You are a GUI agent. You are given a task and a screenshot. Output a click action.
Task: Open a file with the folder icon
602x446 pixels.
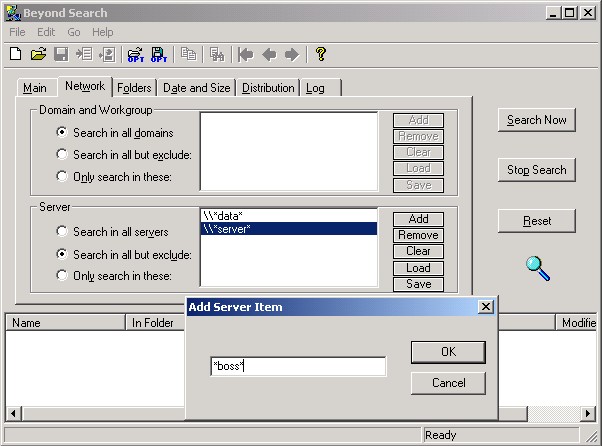pos(38,54)
